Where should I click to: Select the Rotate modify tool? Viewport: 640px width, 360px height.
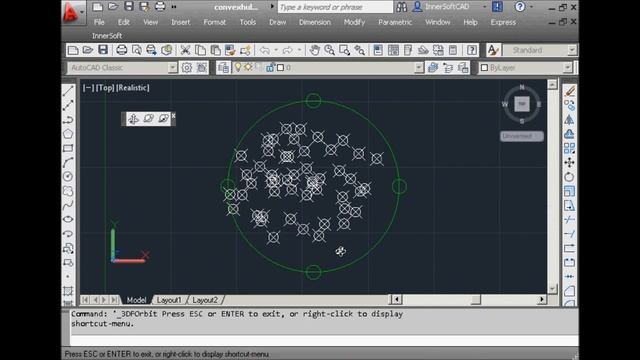[569, 177]
